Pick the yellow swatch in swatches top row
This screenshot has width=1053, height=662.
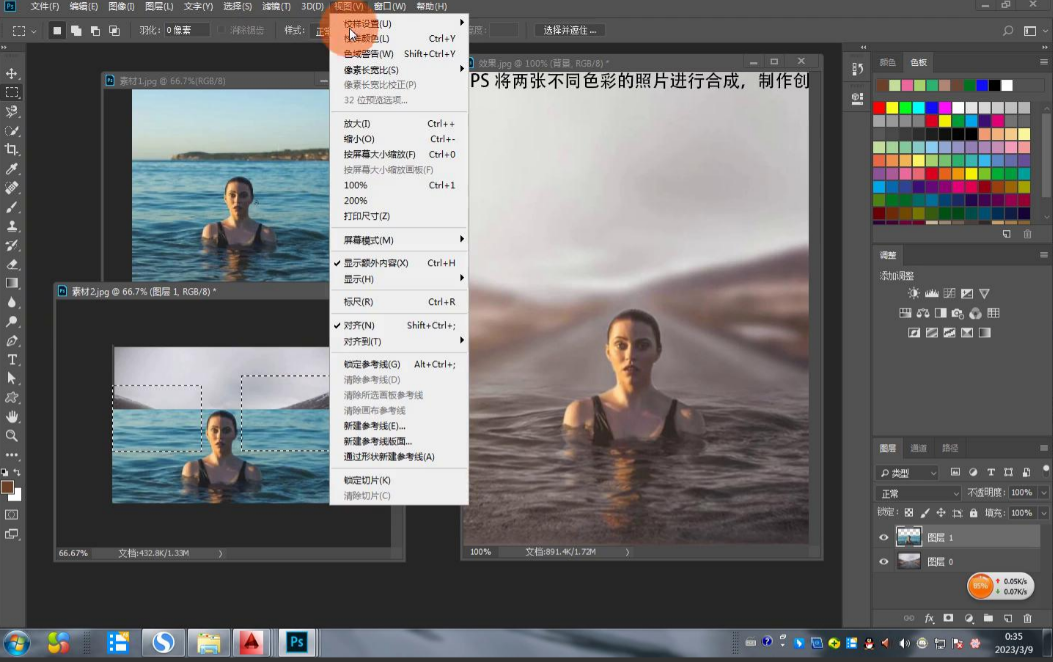892,108
